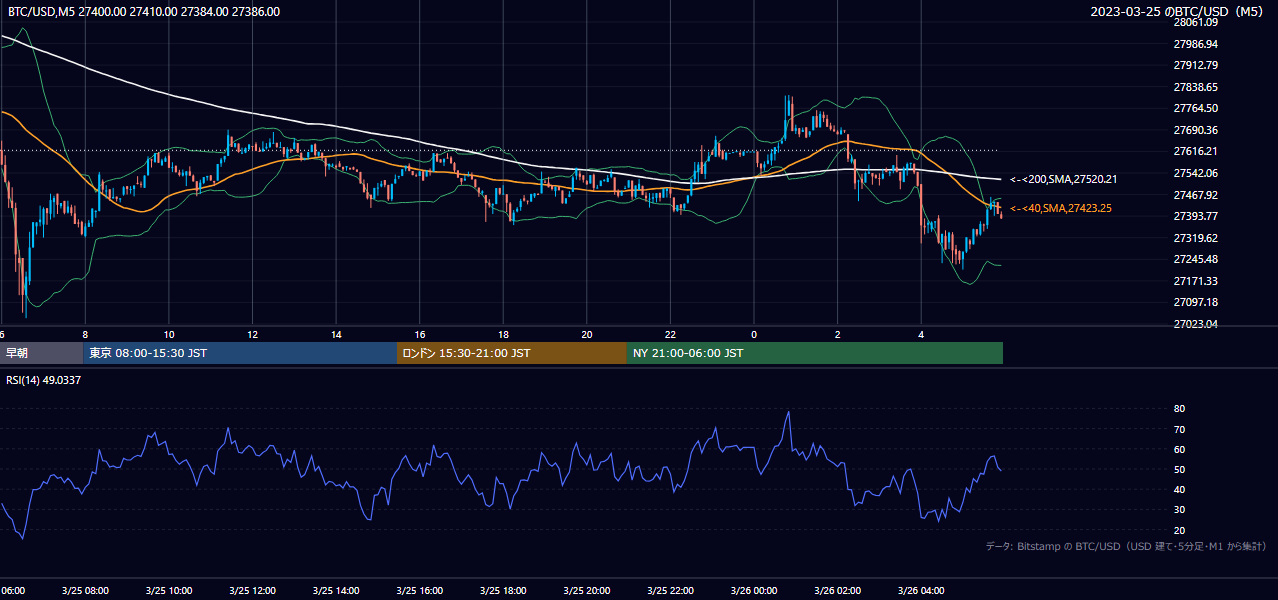
Task: Select the 3/25 20:00 time axis label
Action: pyautogui.click(x=586, y=591)
